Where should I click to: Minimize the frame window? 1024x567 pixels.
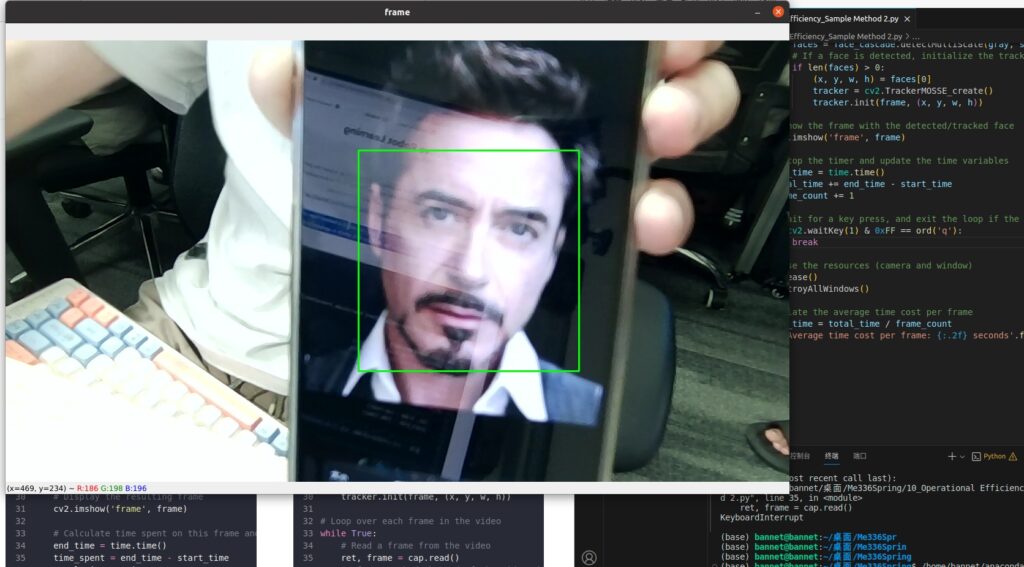click(758, 12)
